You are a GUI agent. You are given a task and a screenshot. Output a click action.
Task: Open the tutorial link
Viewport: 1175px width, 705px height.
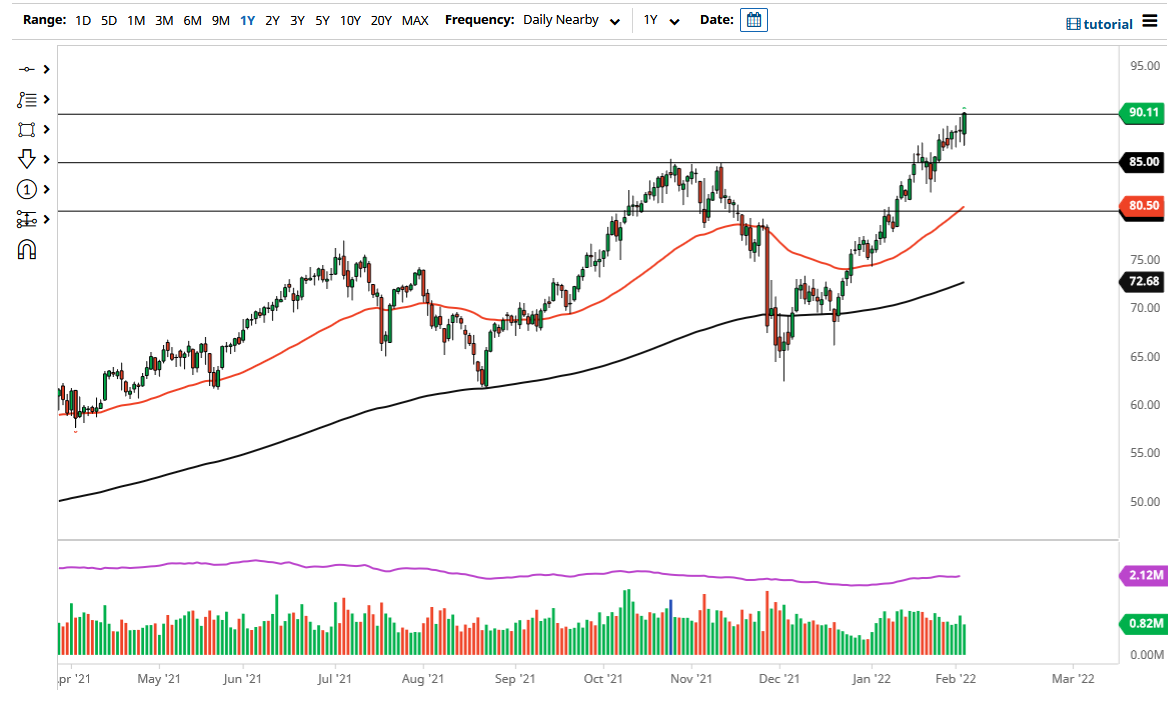pos(1099,24)
